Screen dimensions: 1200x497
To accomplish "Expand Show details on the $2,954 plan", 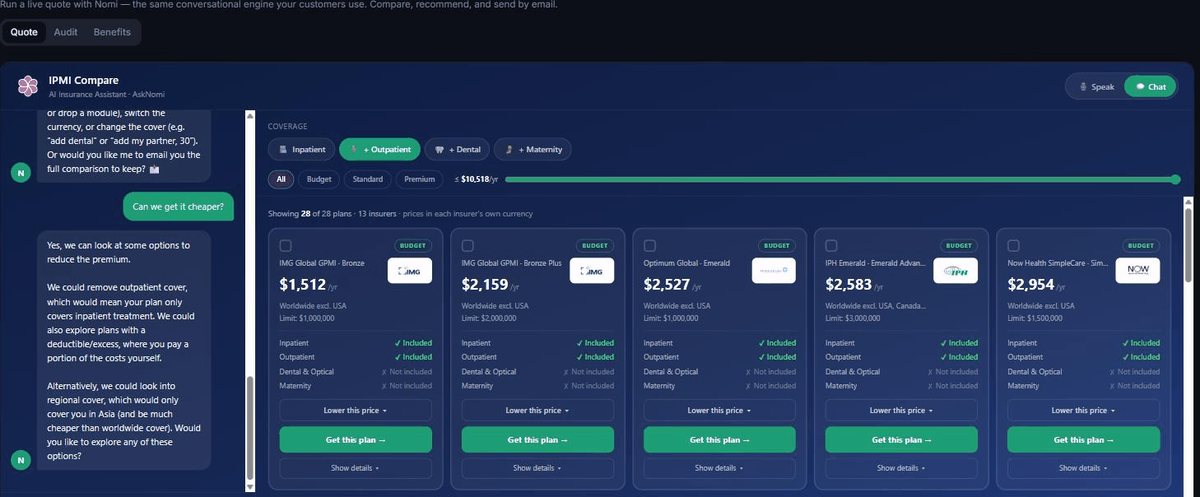I will pos(1084,468).
